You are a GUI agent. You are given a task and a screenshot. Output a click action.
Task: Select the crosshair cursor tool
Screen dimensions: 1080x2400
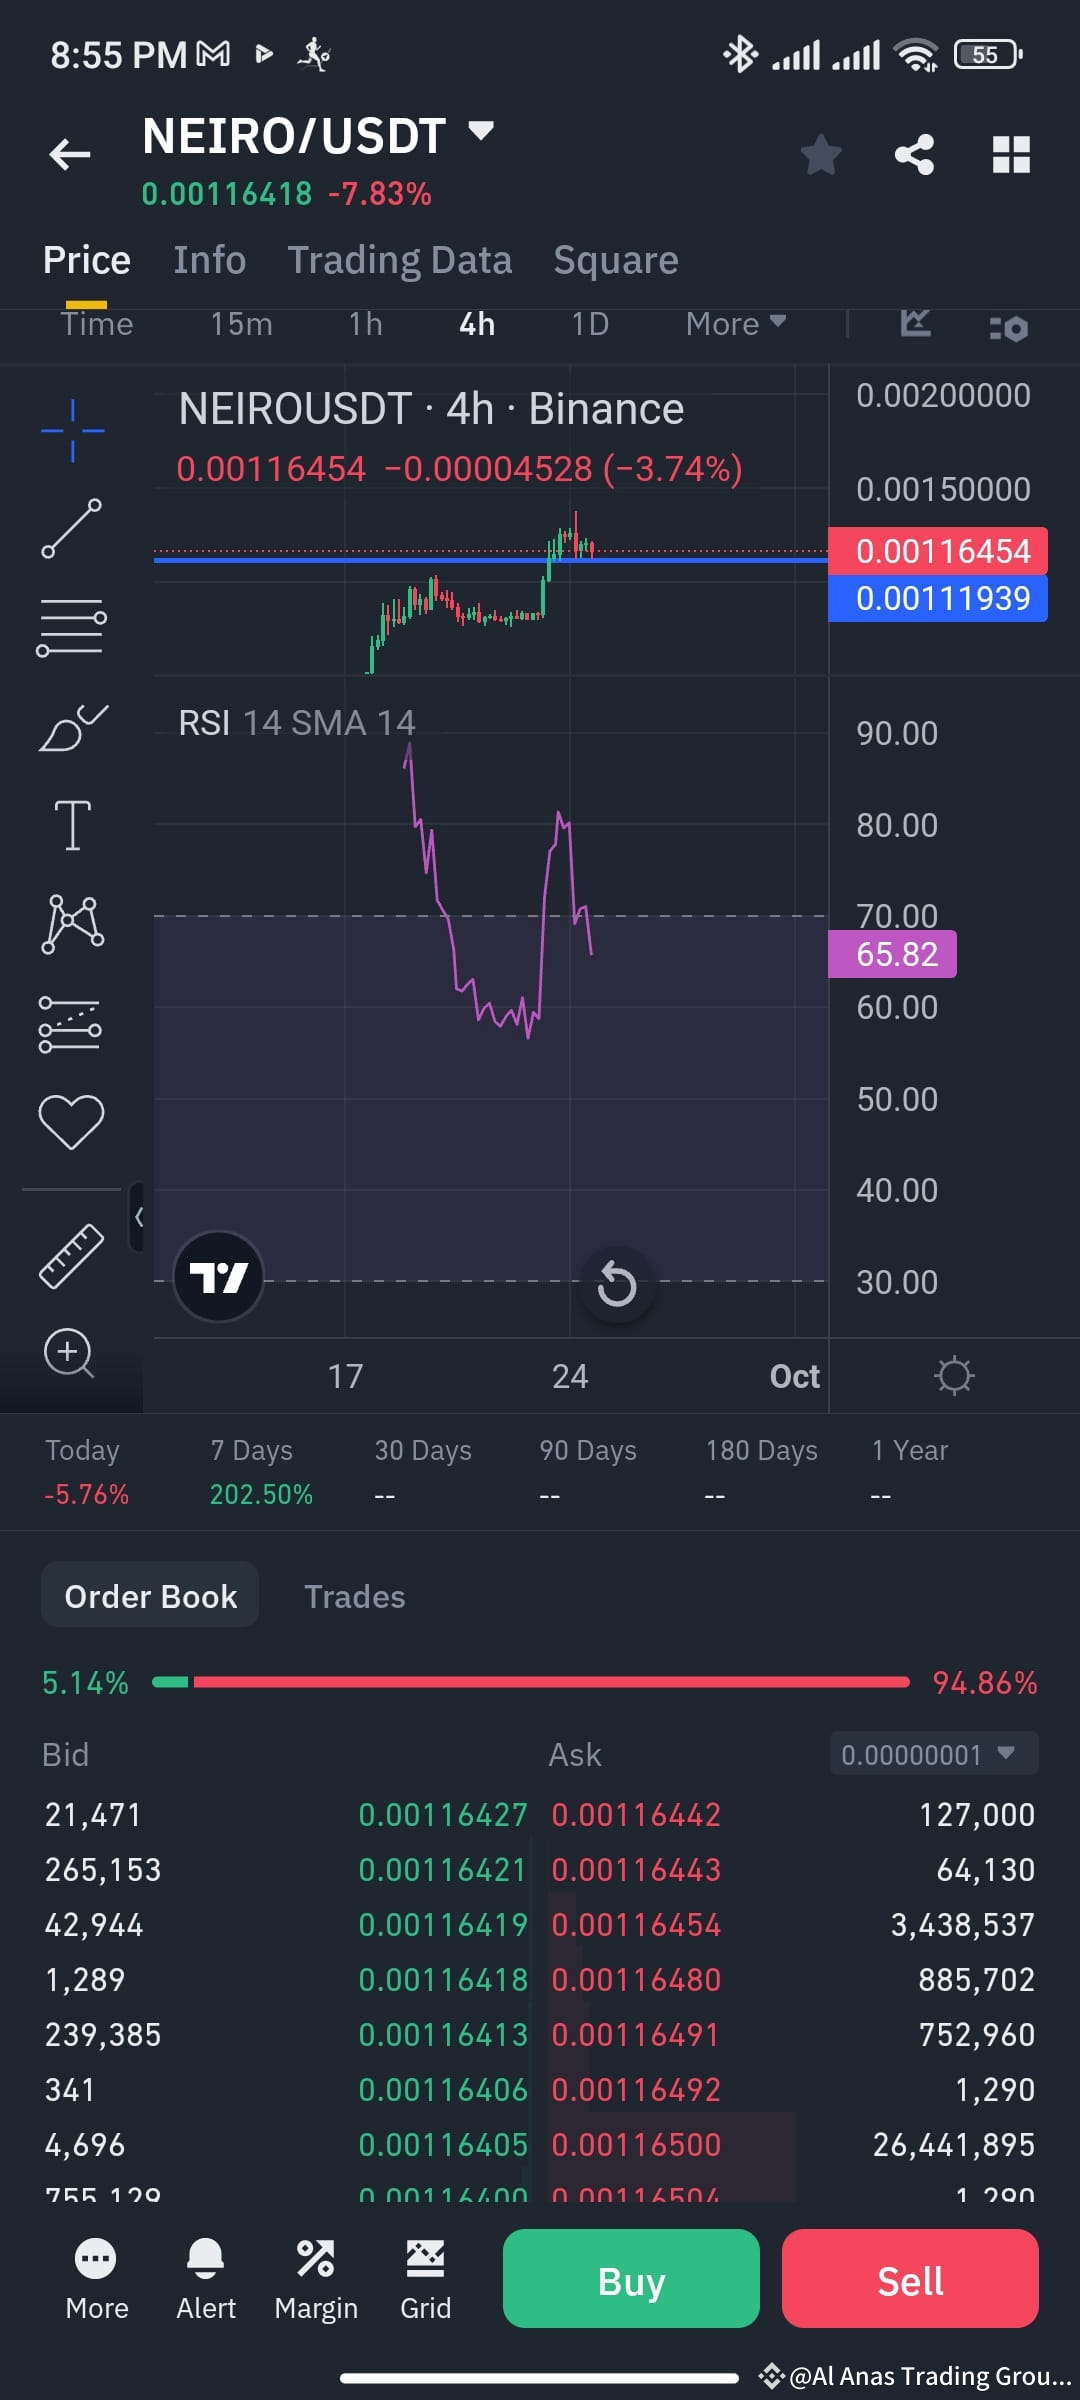tap(72, 430)
